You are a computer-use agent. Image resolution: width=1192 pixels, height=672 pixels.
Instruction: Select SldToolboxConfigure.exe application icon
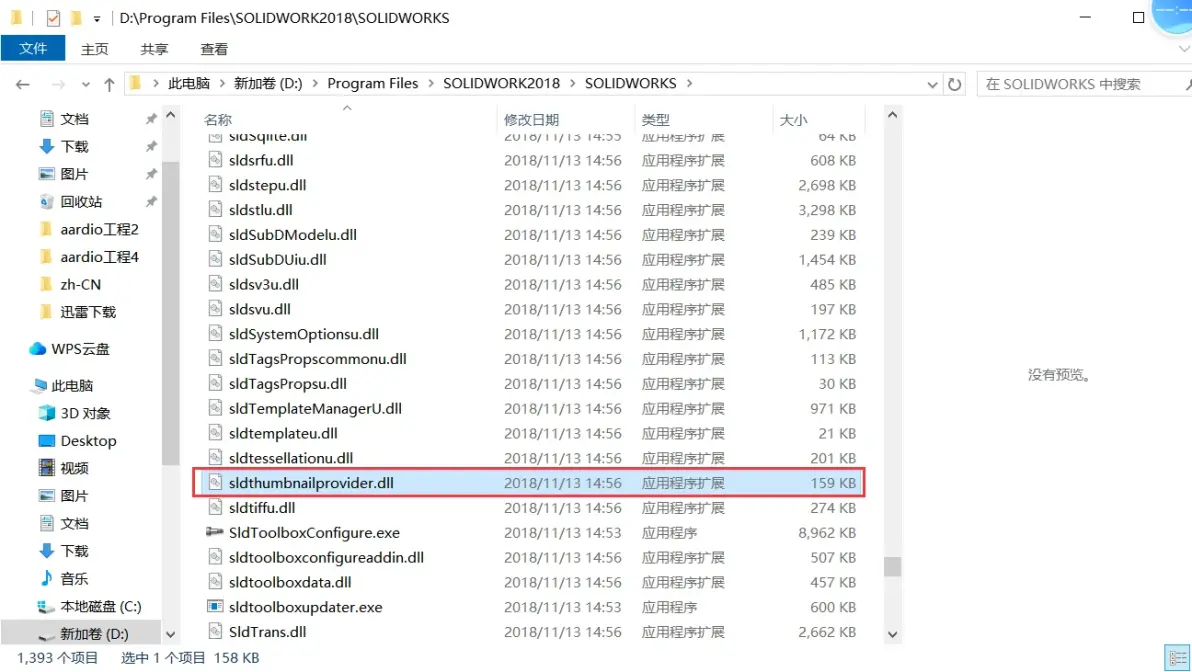click(x=215, y=532)
